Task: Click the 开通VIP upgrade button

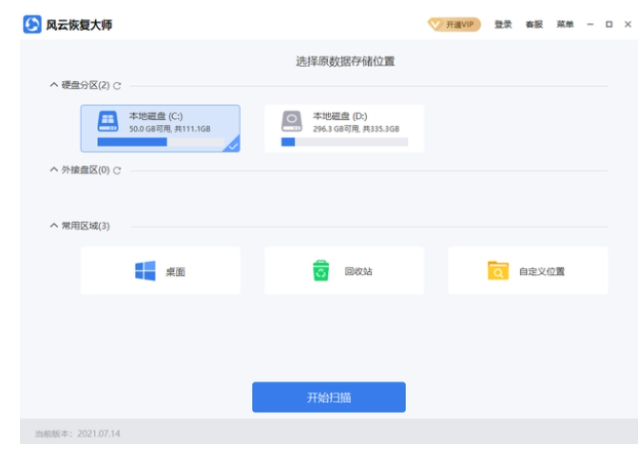Action: tap(455, 24)
